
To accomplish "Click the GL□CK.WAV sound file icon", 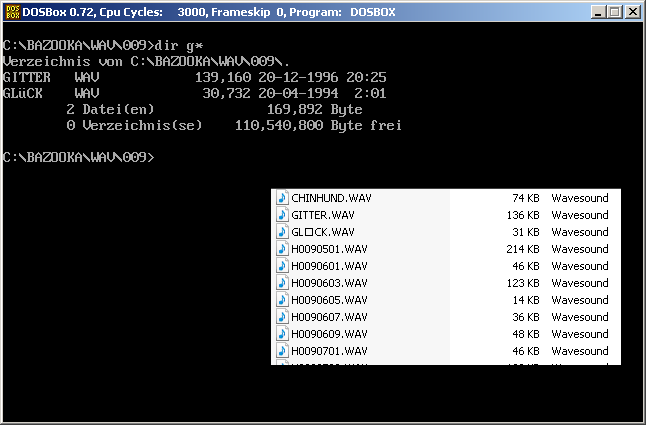I will [282, 232].
